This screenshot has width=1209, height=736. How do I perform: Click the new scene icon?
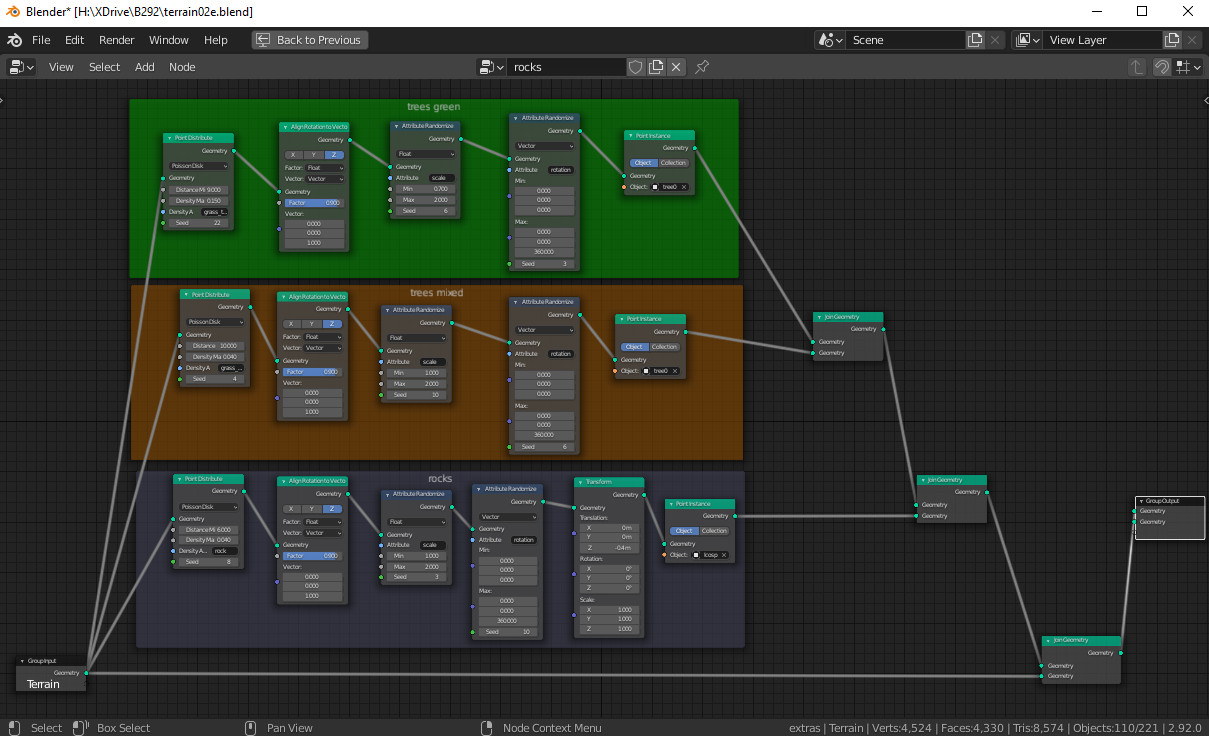pos(975,40)
